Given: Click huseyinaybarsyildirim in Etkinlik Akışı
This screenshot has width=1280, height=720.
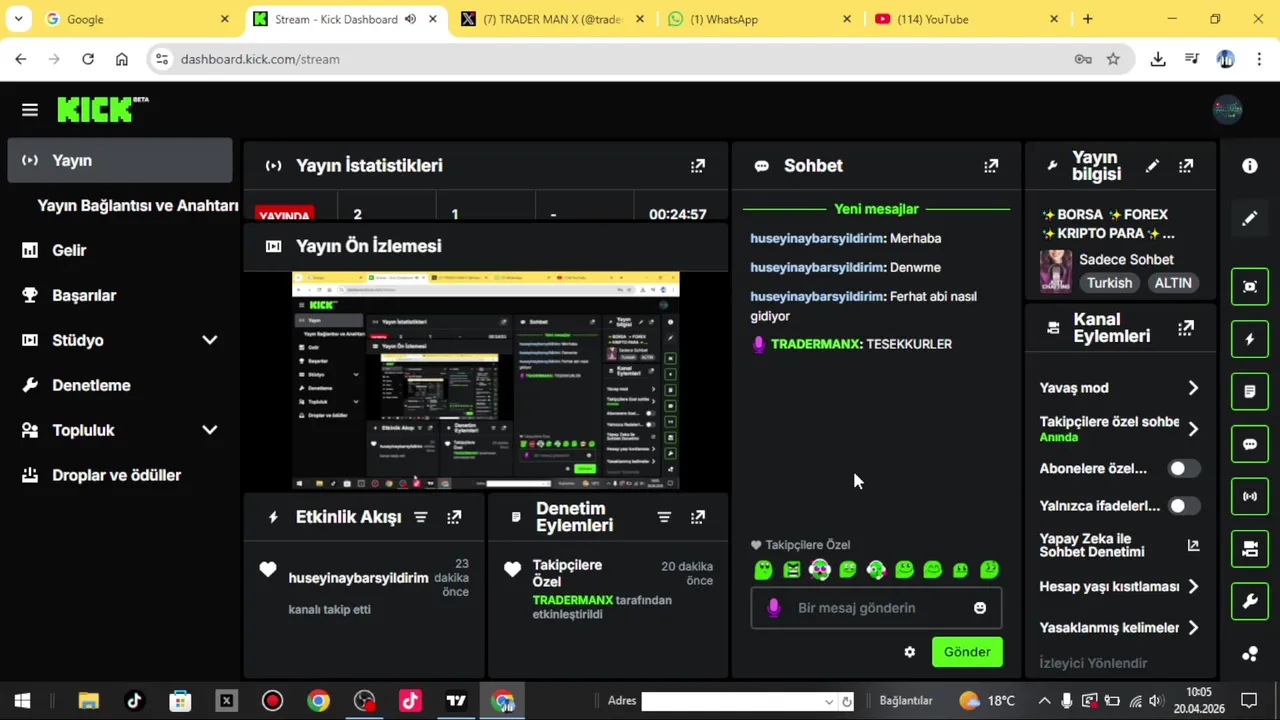Looking at the screenshot, I should (x=358, y=578).
